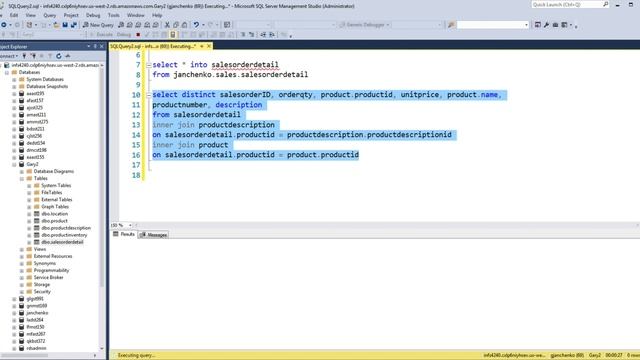Click the Save icon in the toolbar
Viewport: 640px width, 360px height.
point(65,25)
